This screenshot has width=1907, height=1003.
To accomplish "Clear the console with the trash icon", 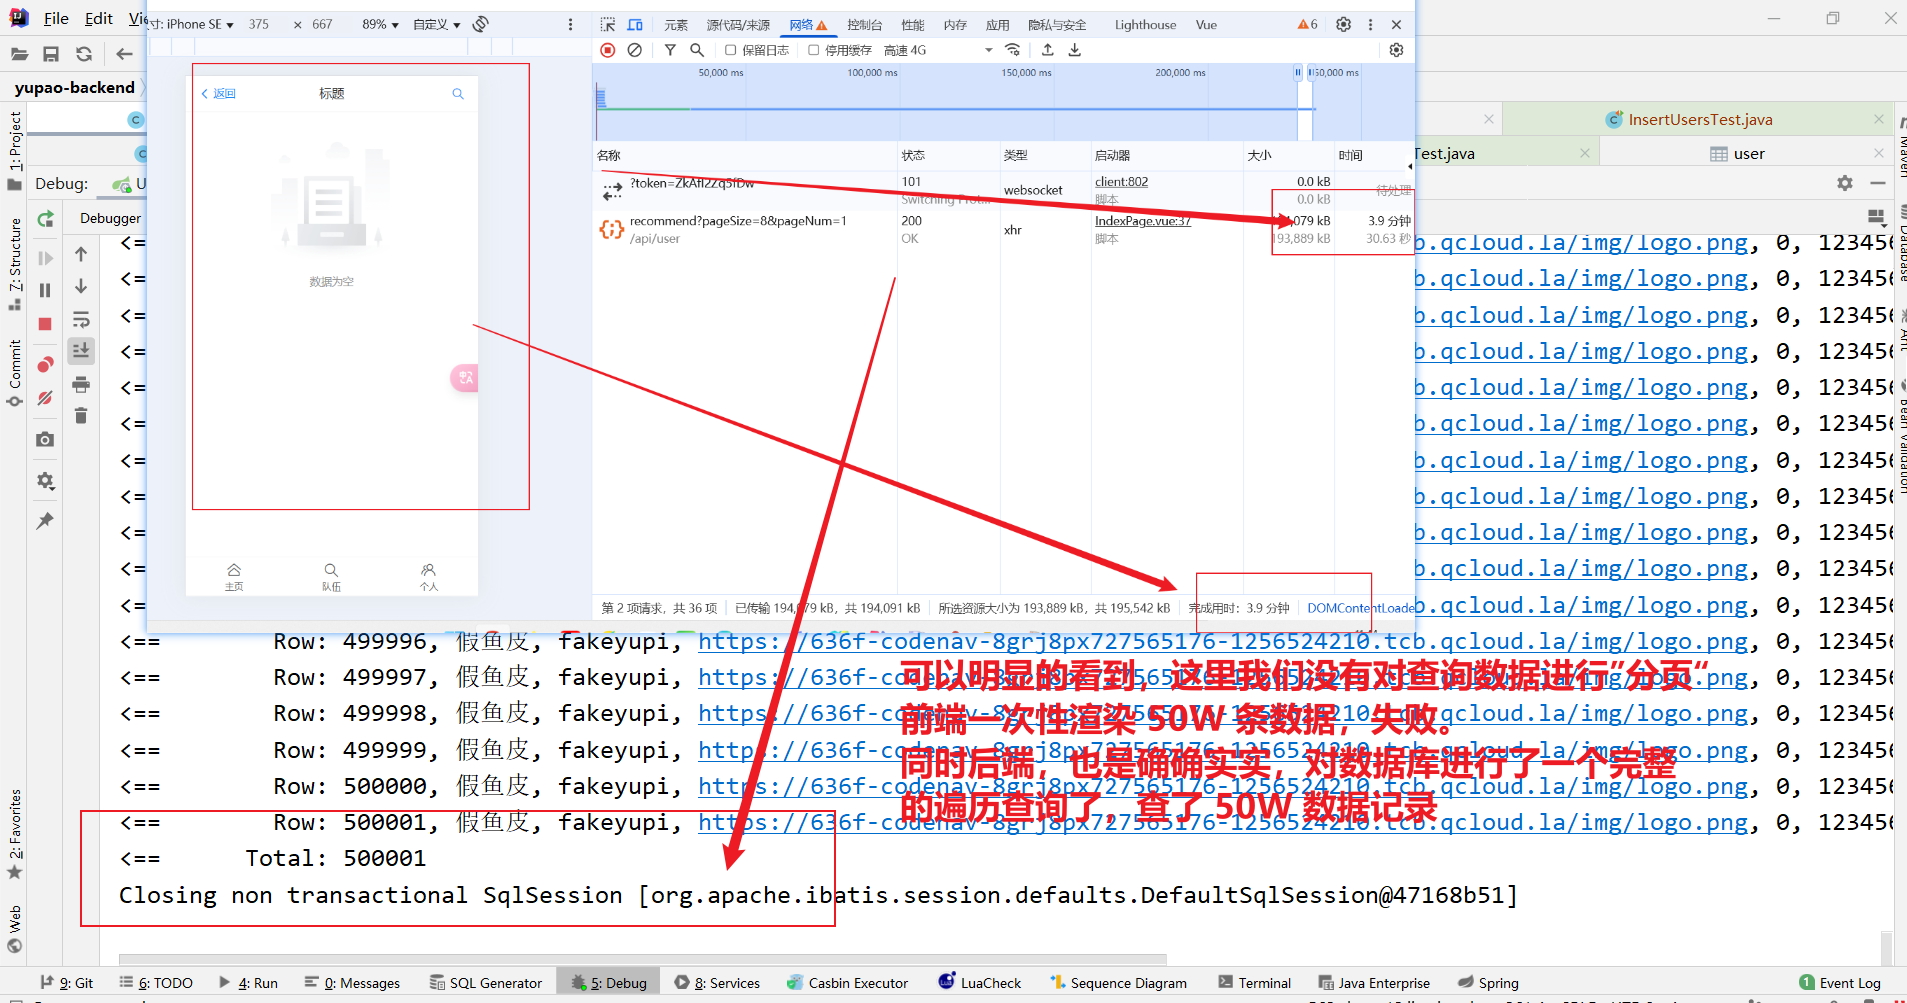I will tap(81, 416).
